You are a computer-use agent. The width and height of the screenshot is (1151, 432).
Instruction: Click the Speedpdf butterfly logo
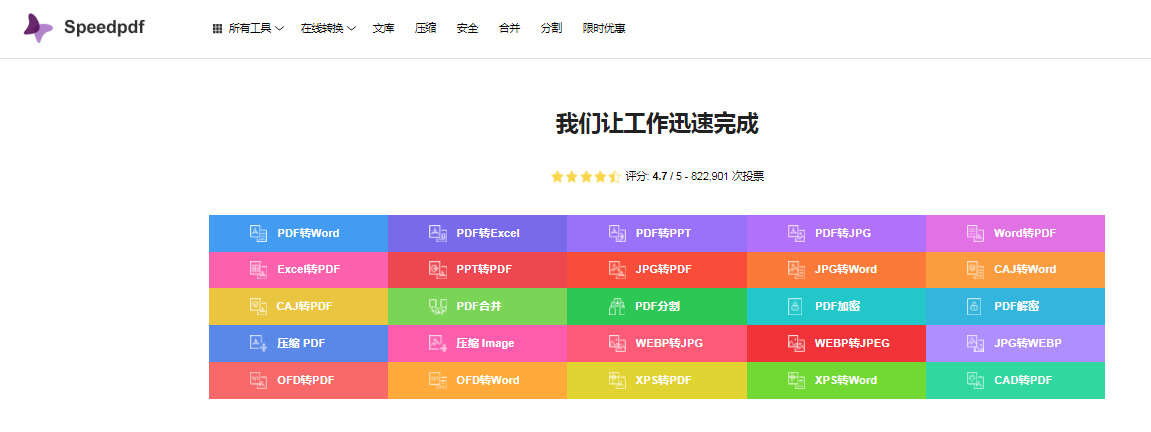[37, 28]
